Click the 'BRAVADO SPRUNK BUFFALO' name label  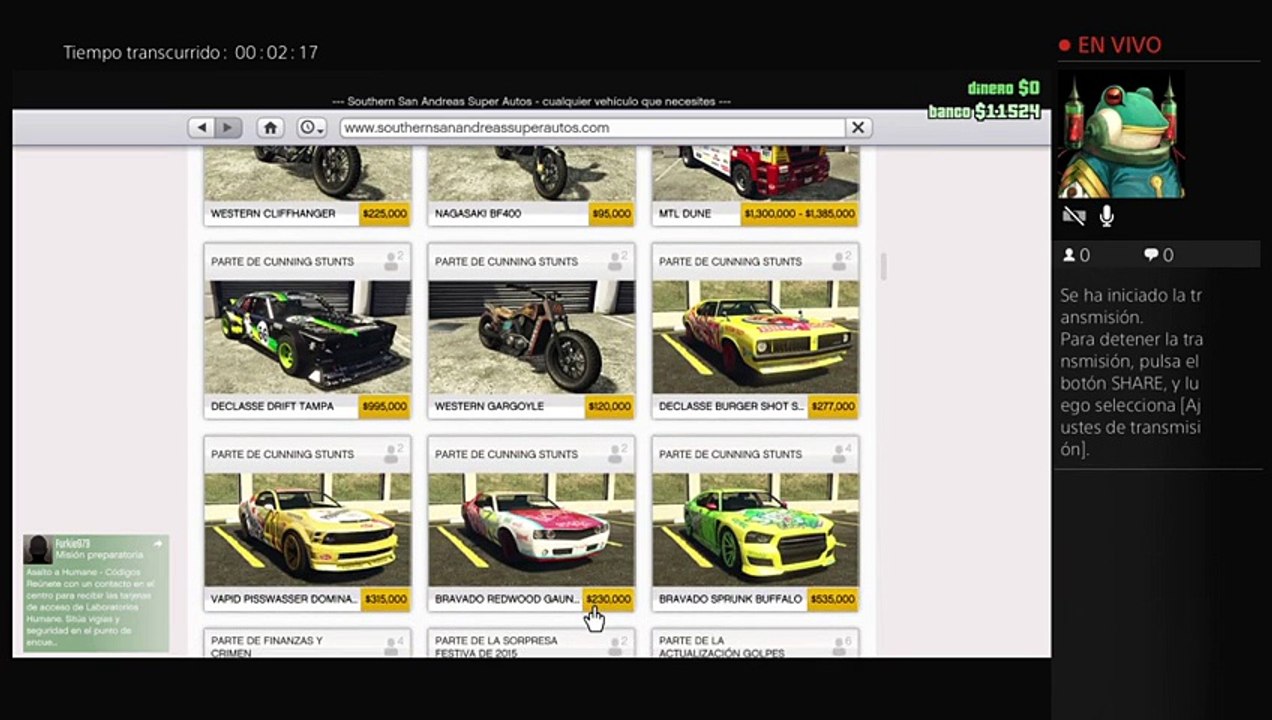pos(730,600)
